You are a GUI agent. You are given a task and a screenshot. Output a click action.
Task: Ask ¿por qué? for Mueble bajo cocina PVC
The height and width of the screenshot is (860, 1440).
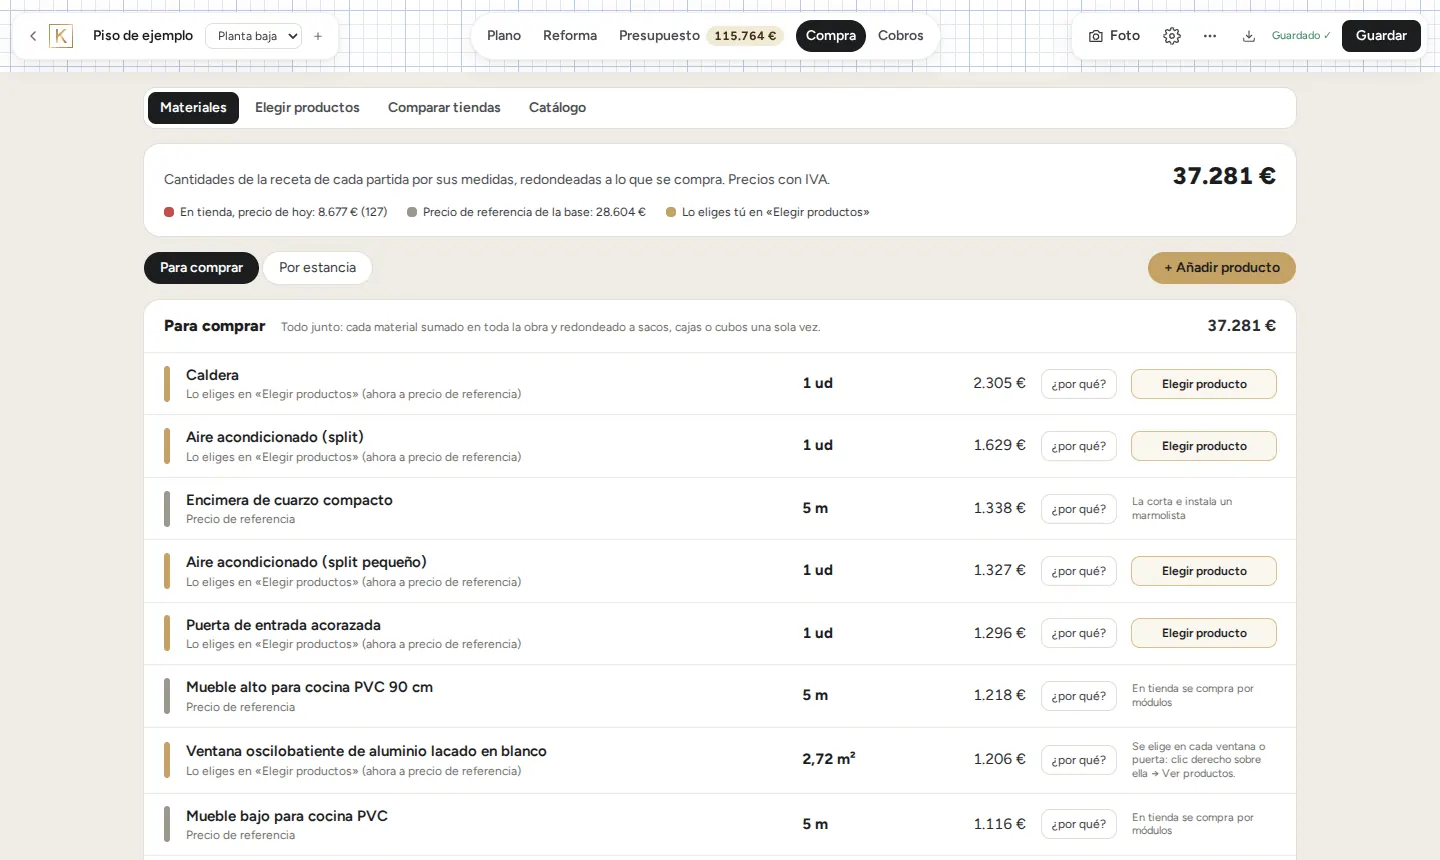(1079, 824)
